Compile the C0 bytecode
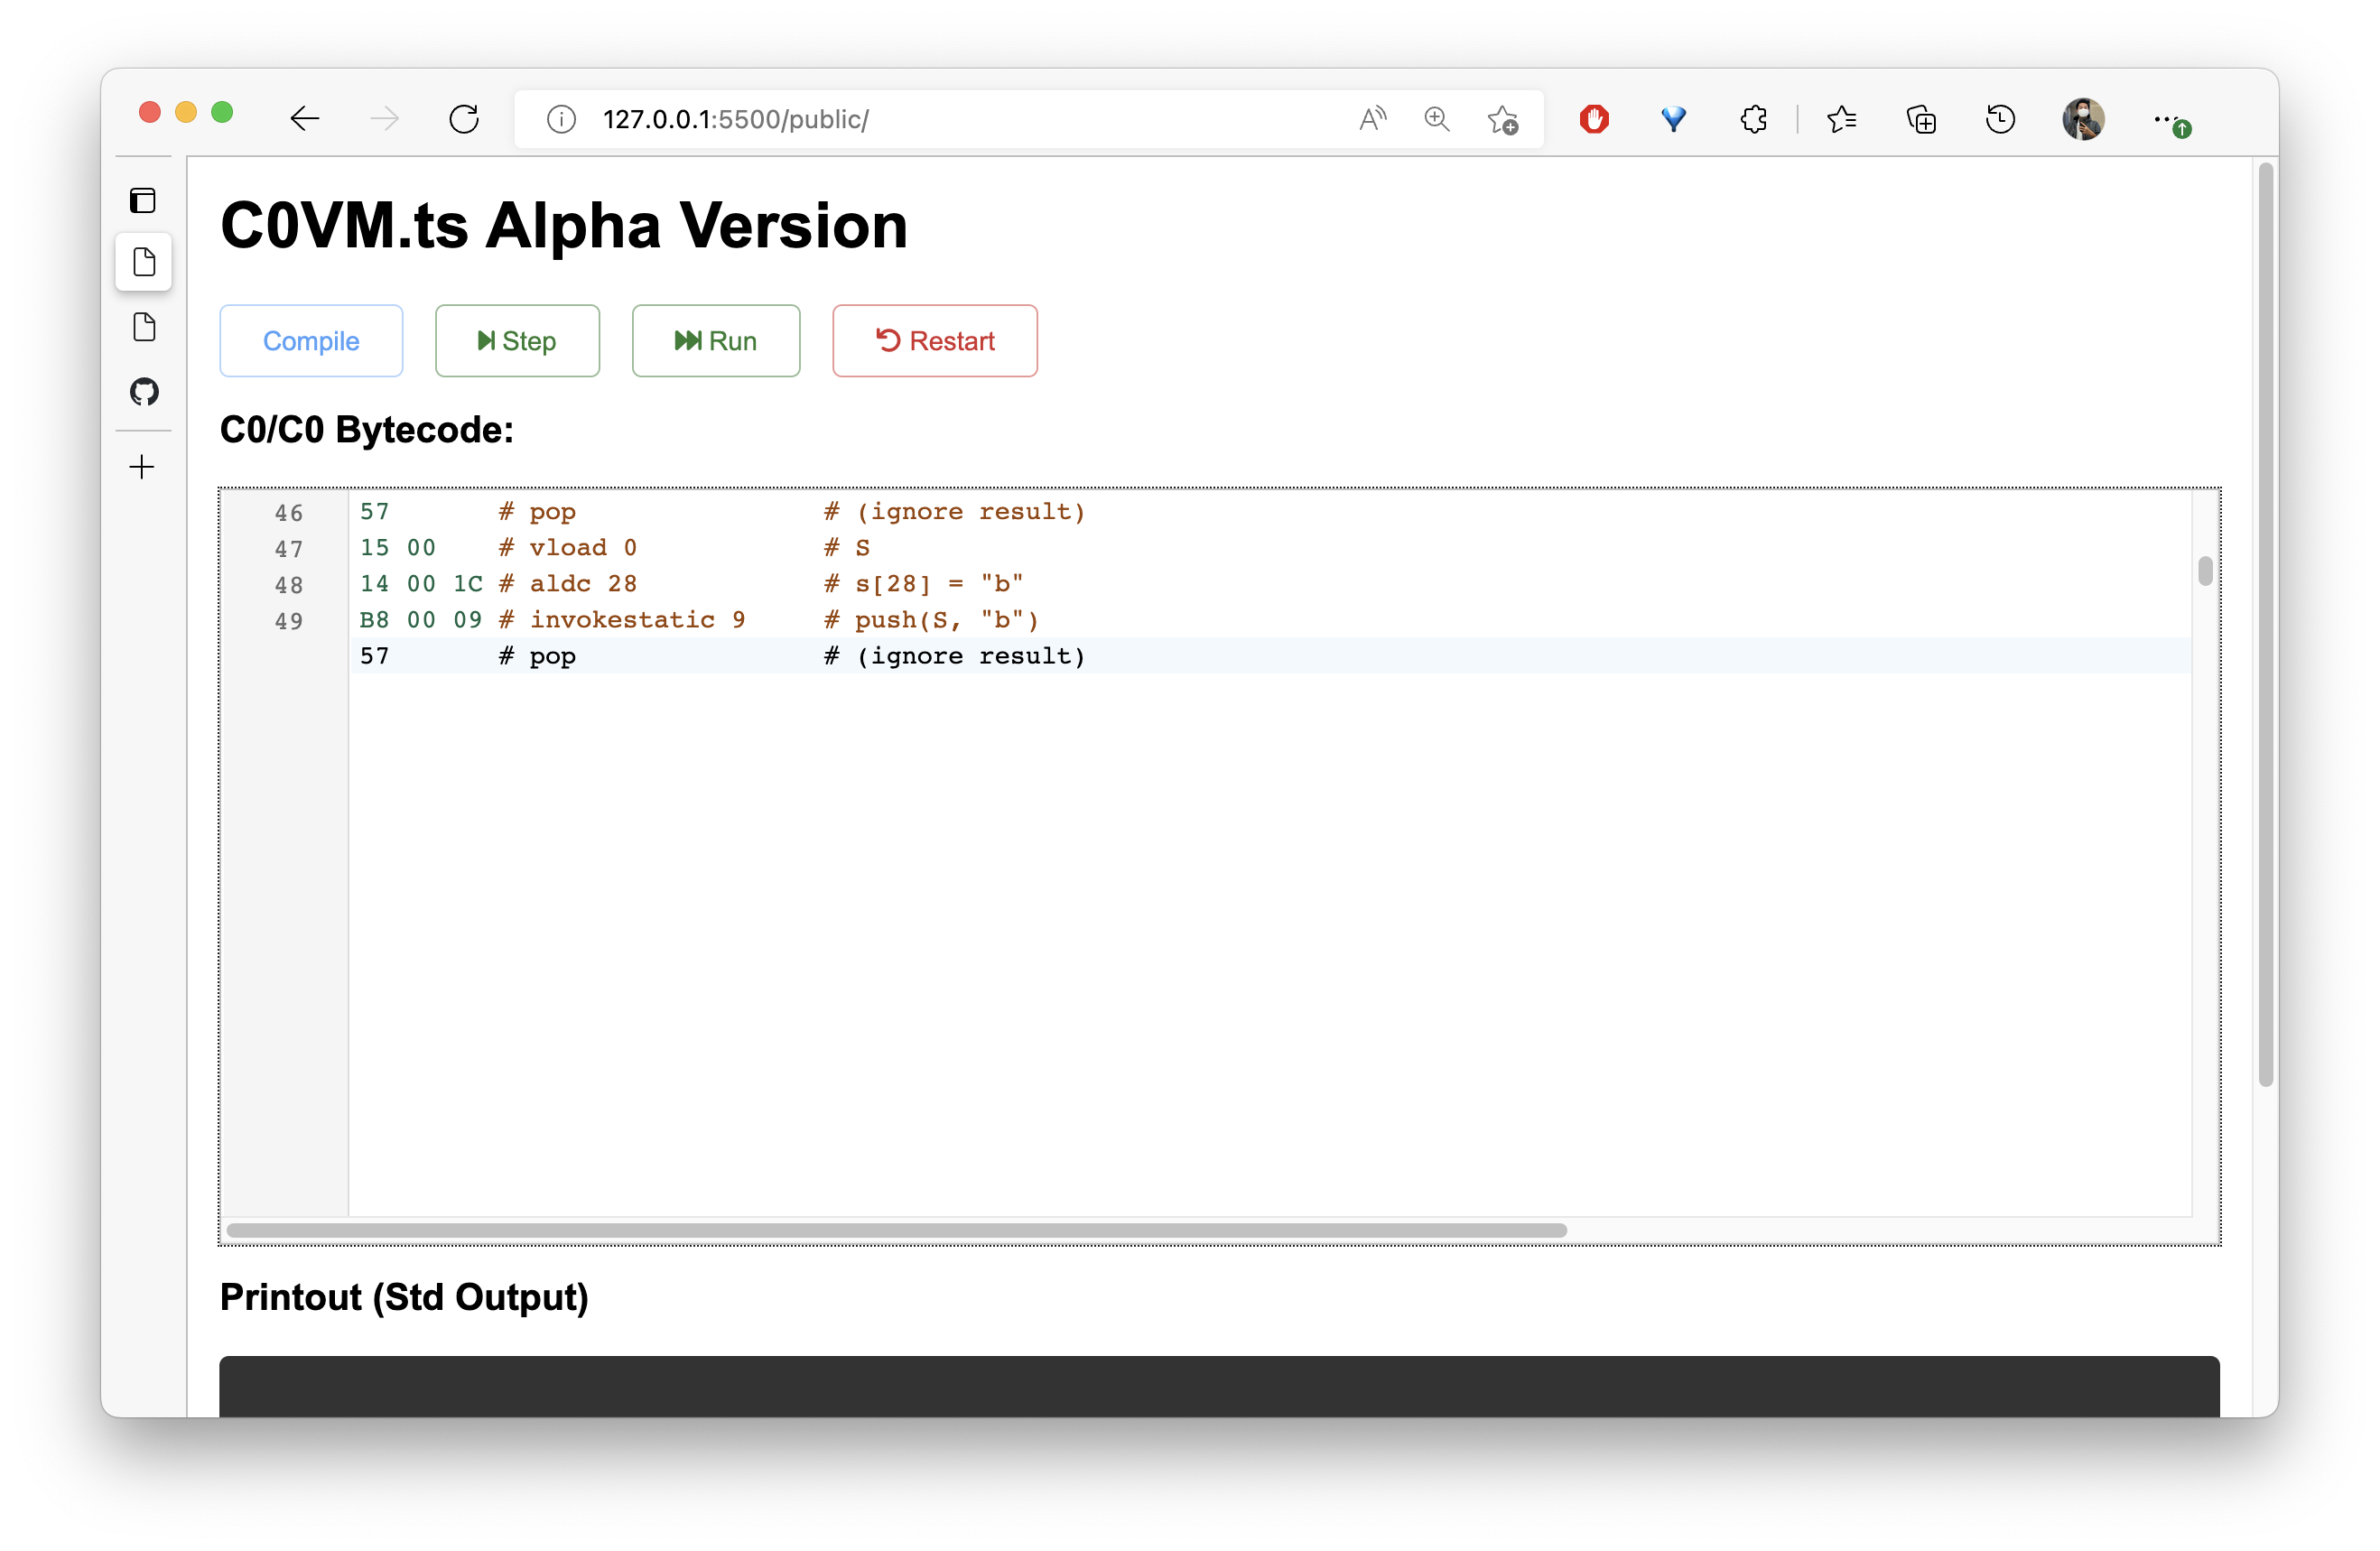This screenshot has width=2380, height=1551. pyautogui.click(x=311, y=341)
